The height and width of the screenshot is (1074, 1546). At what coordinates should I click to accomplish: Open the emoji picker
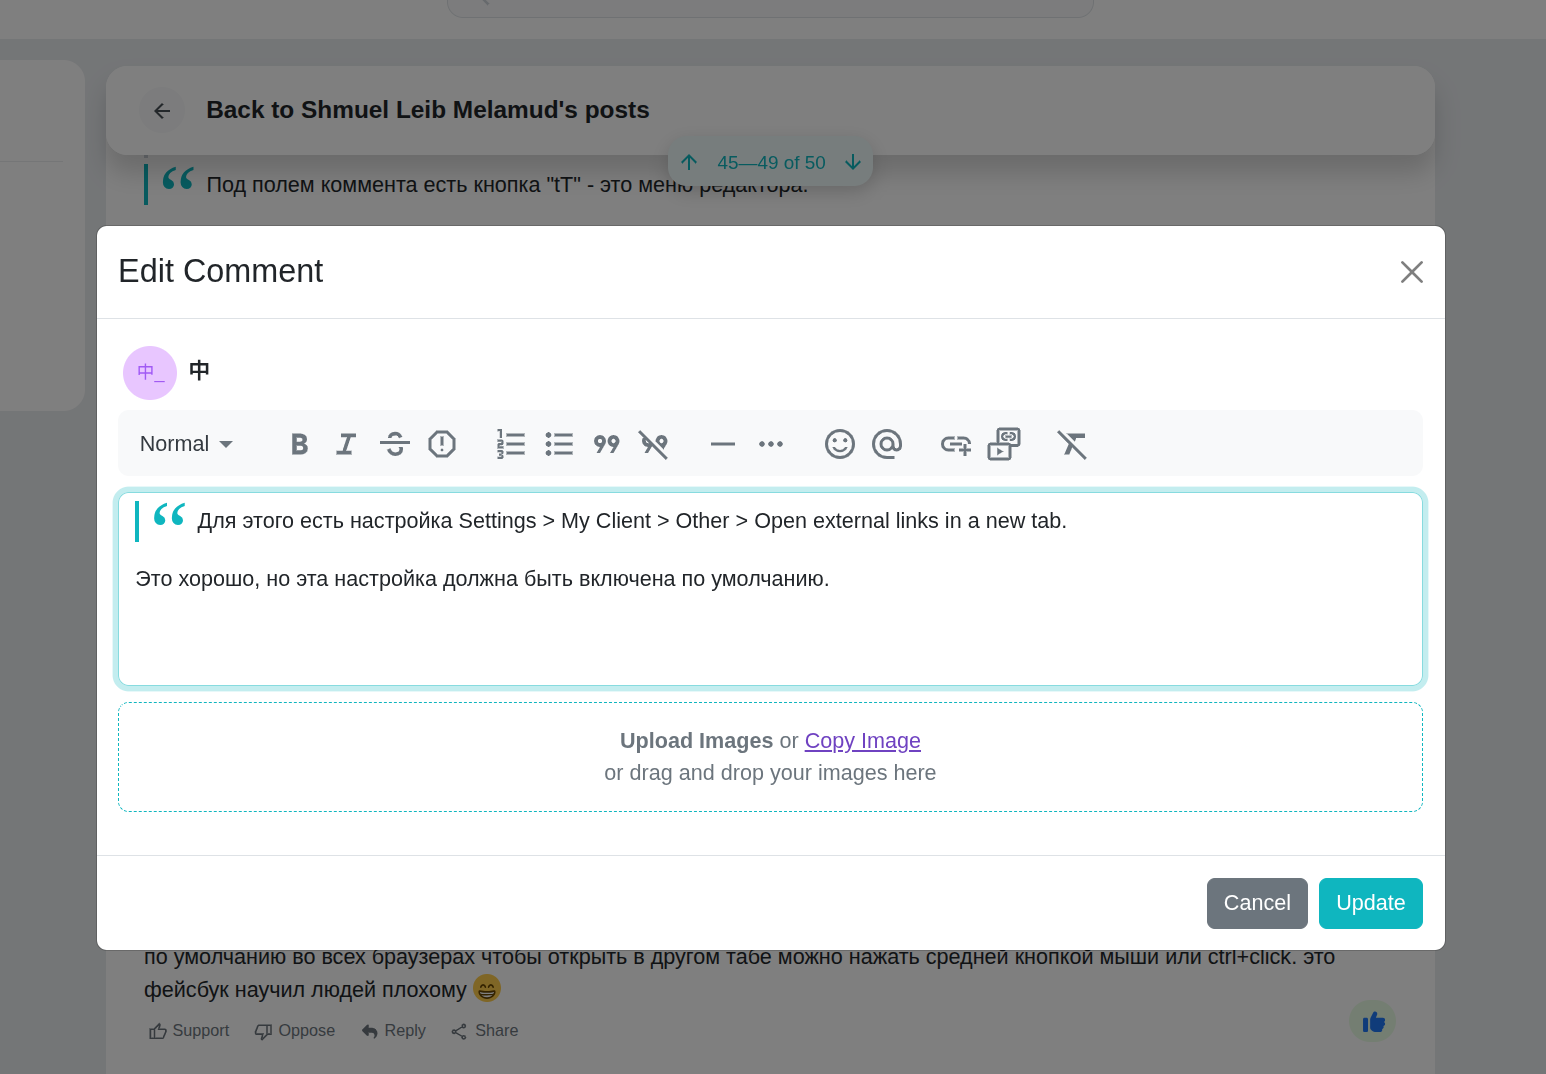coord(839,444)
